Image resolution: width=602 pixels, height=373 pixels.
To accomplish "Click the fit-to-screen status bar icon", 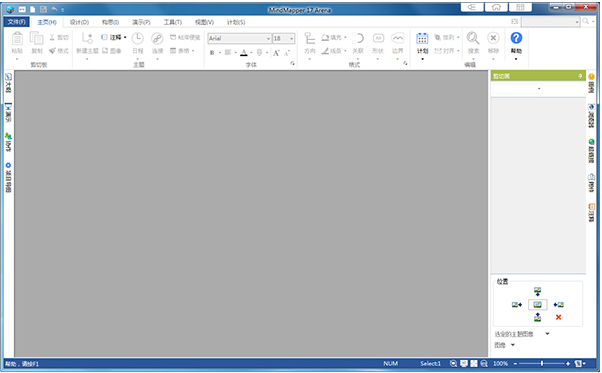I will click(x=474, y=363).
